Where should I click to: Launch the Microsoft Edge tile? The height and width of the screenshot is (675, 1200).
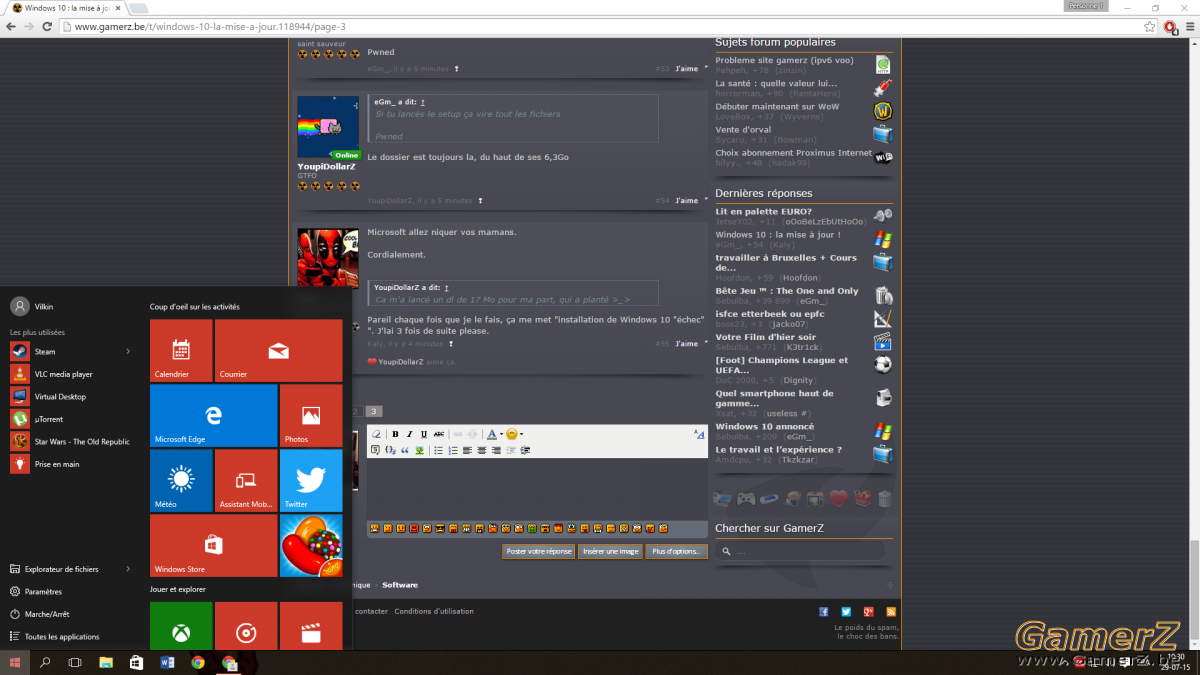[213, 416]
